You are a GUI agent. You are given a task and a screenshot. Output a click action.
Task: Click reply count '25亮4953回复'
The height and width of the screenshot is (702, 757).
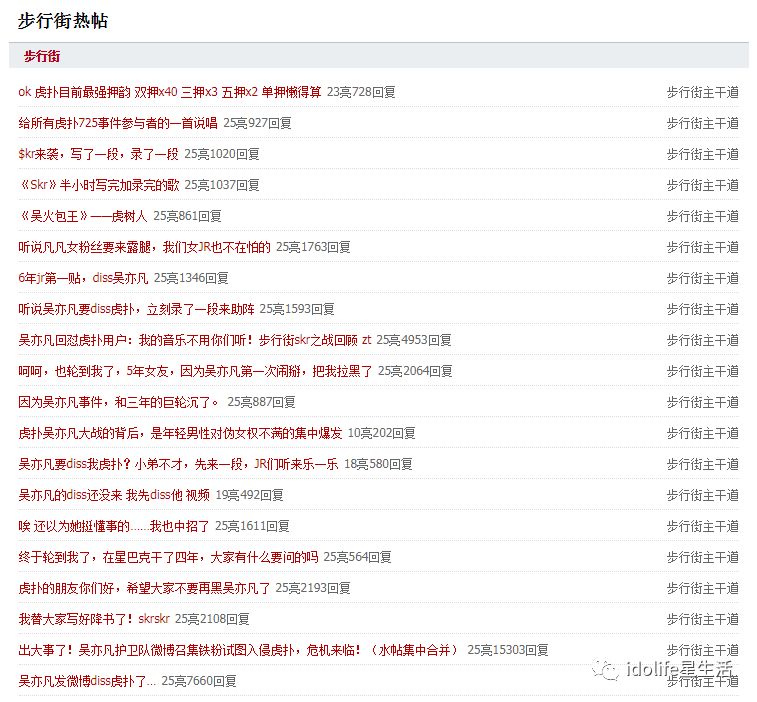point(414,340)
